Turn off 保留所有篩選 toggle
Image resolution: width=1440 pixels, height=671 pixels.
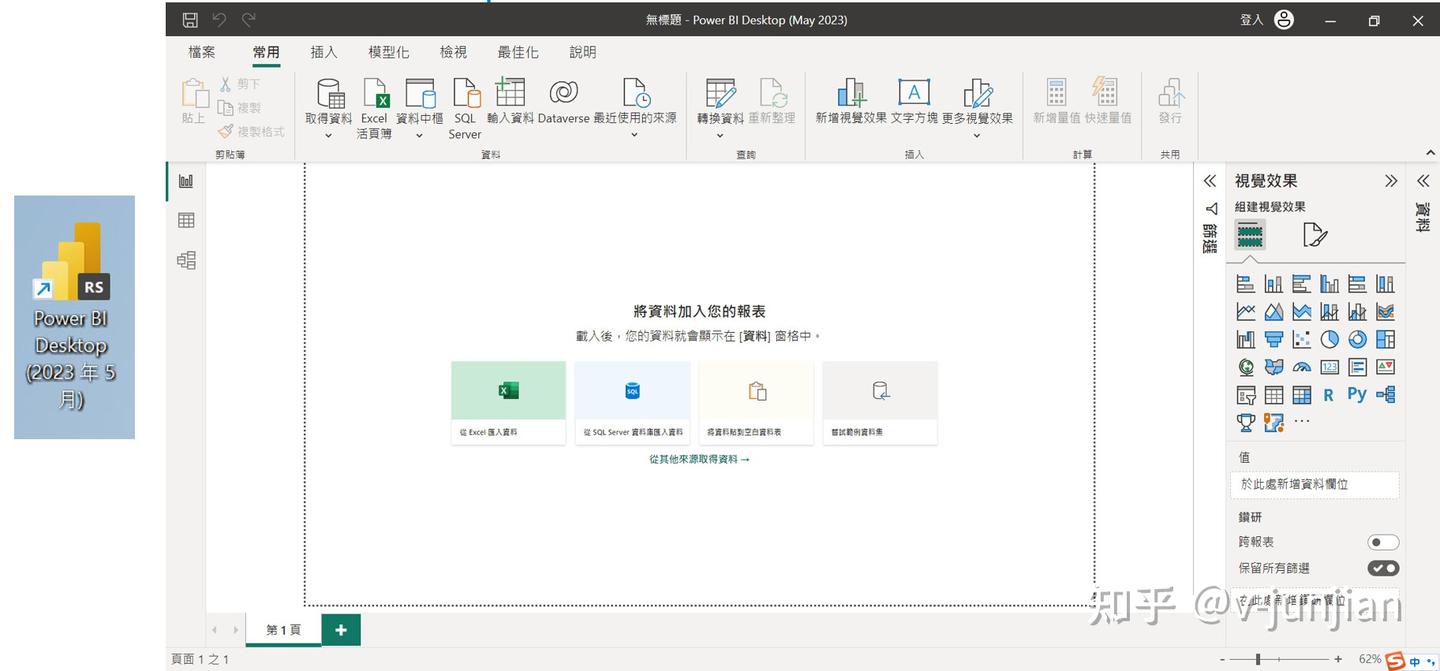pos(1383,567)
